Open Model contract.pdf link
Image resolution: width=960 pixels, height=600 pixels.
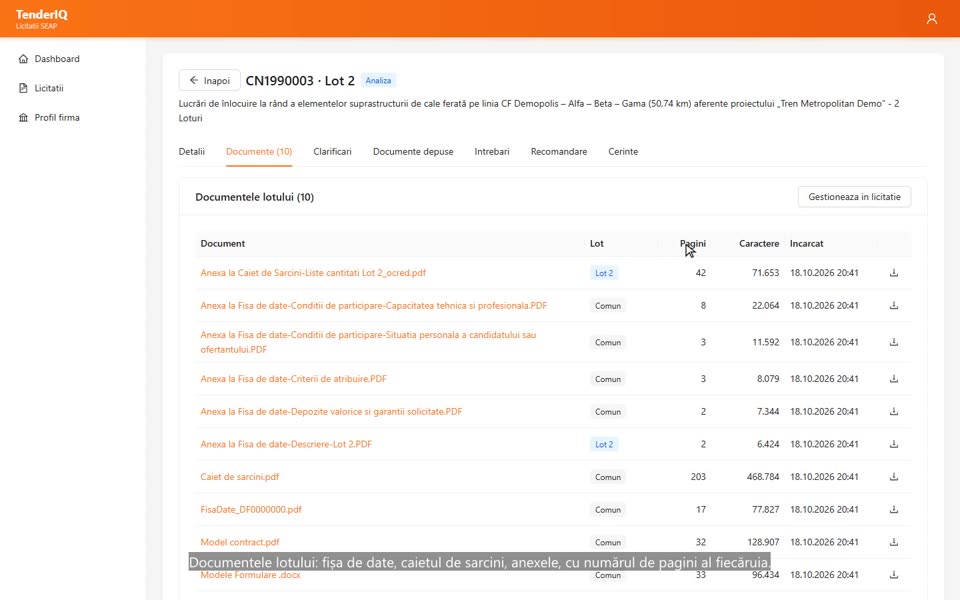[239, 542]
